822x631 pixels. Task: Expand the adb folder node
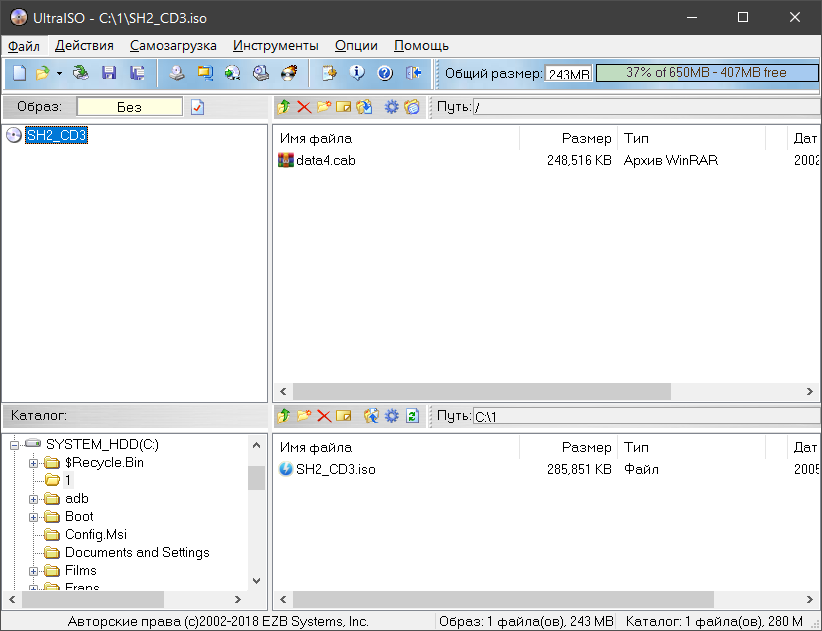(x=33, y=499)
